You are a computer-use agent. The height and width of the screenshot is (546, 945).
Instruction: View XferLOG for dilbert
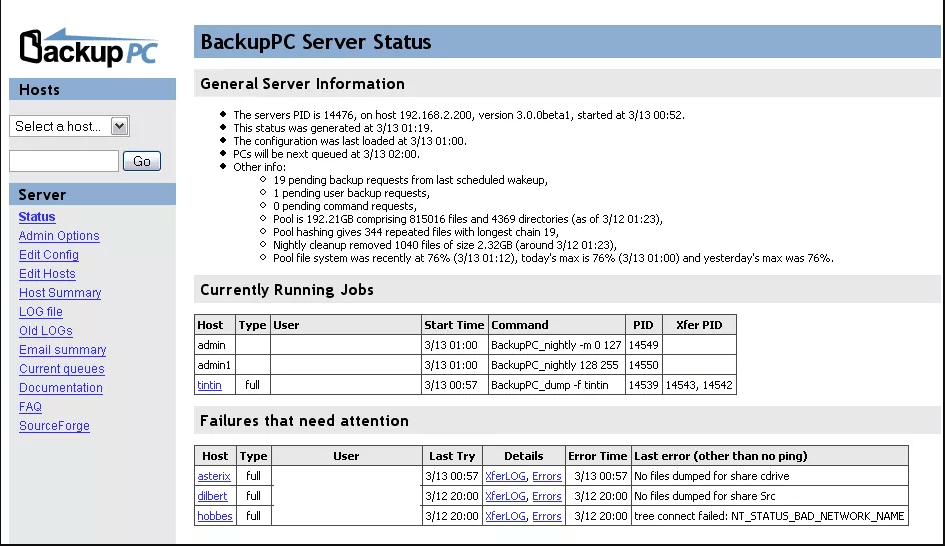point(505,496)
